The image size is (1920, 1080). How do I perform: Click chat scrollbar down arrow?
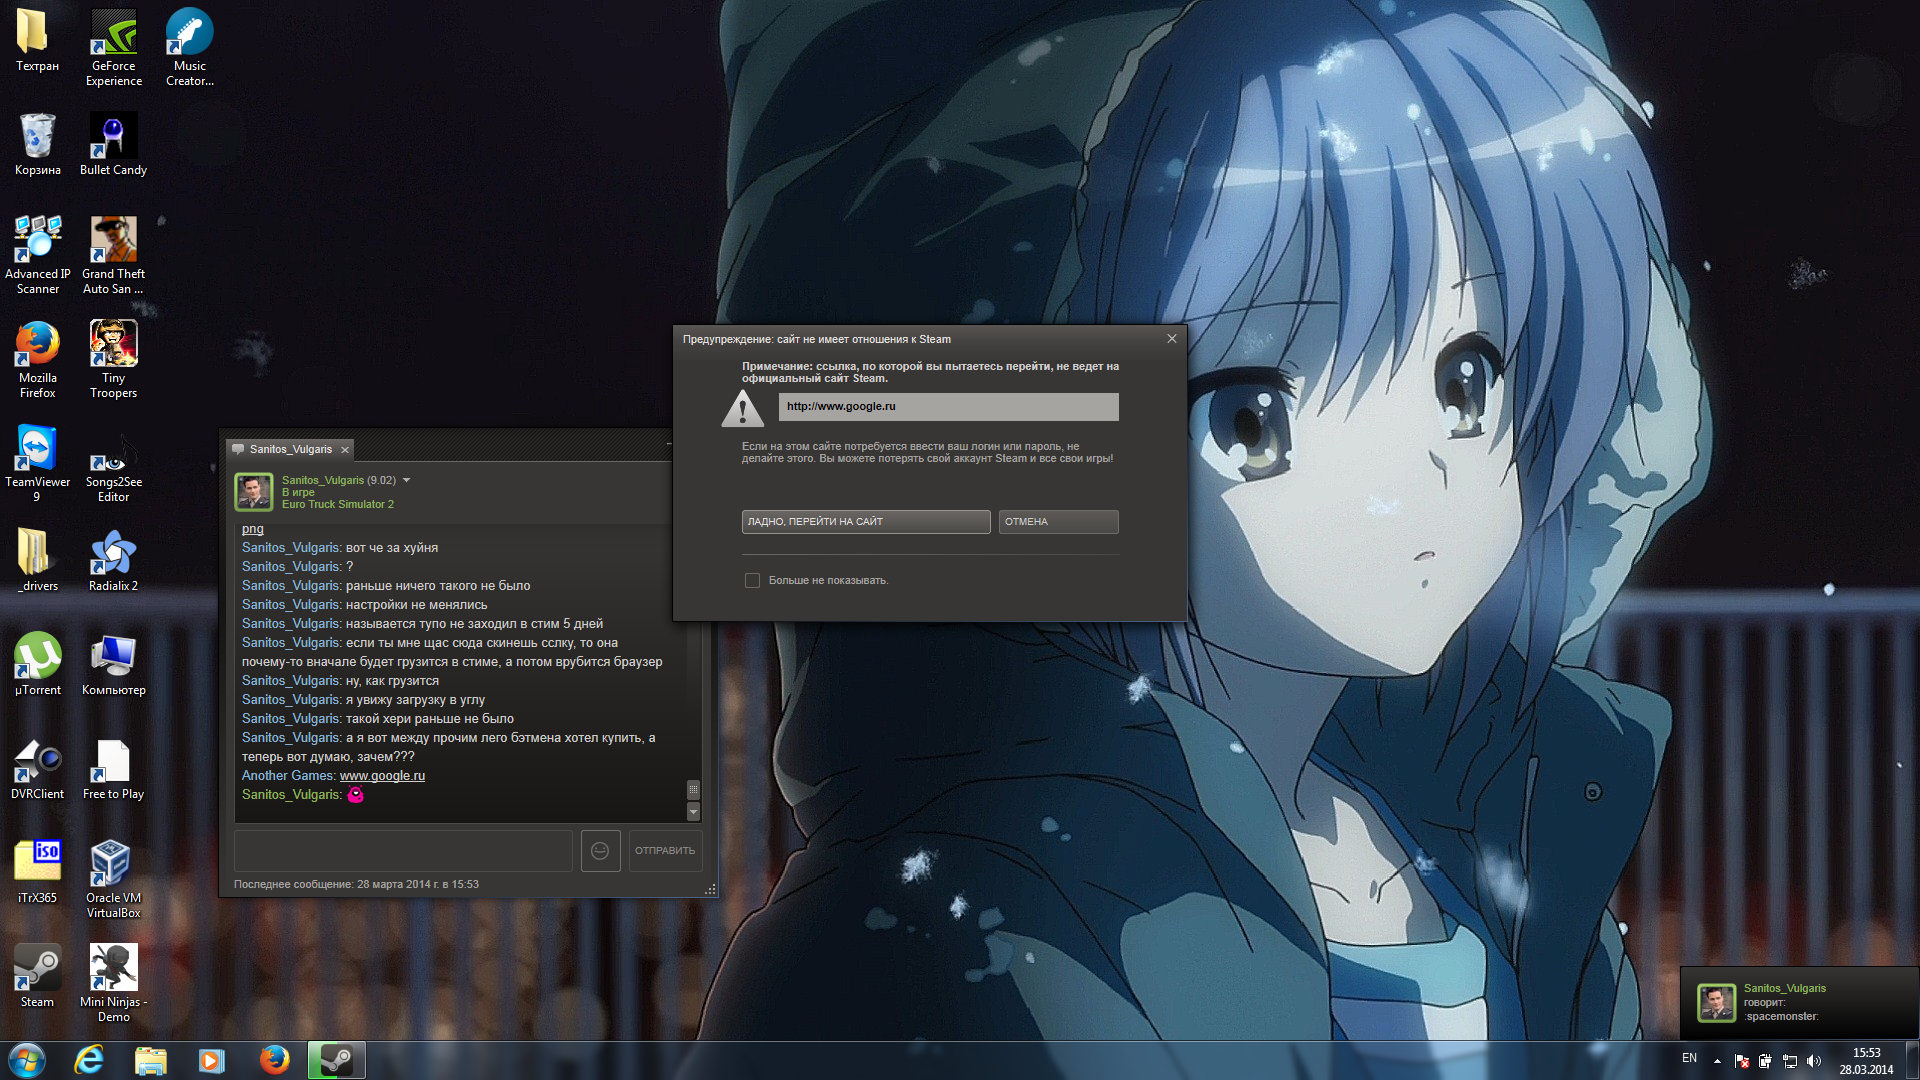[693, 811]
